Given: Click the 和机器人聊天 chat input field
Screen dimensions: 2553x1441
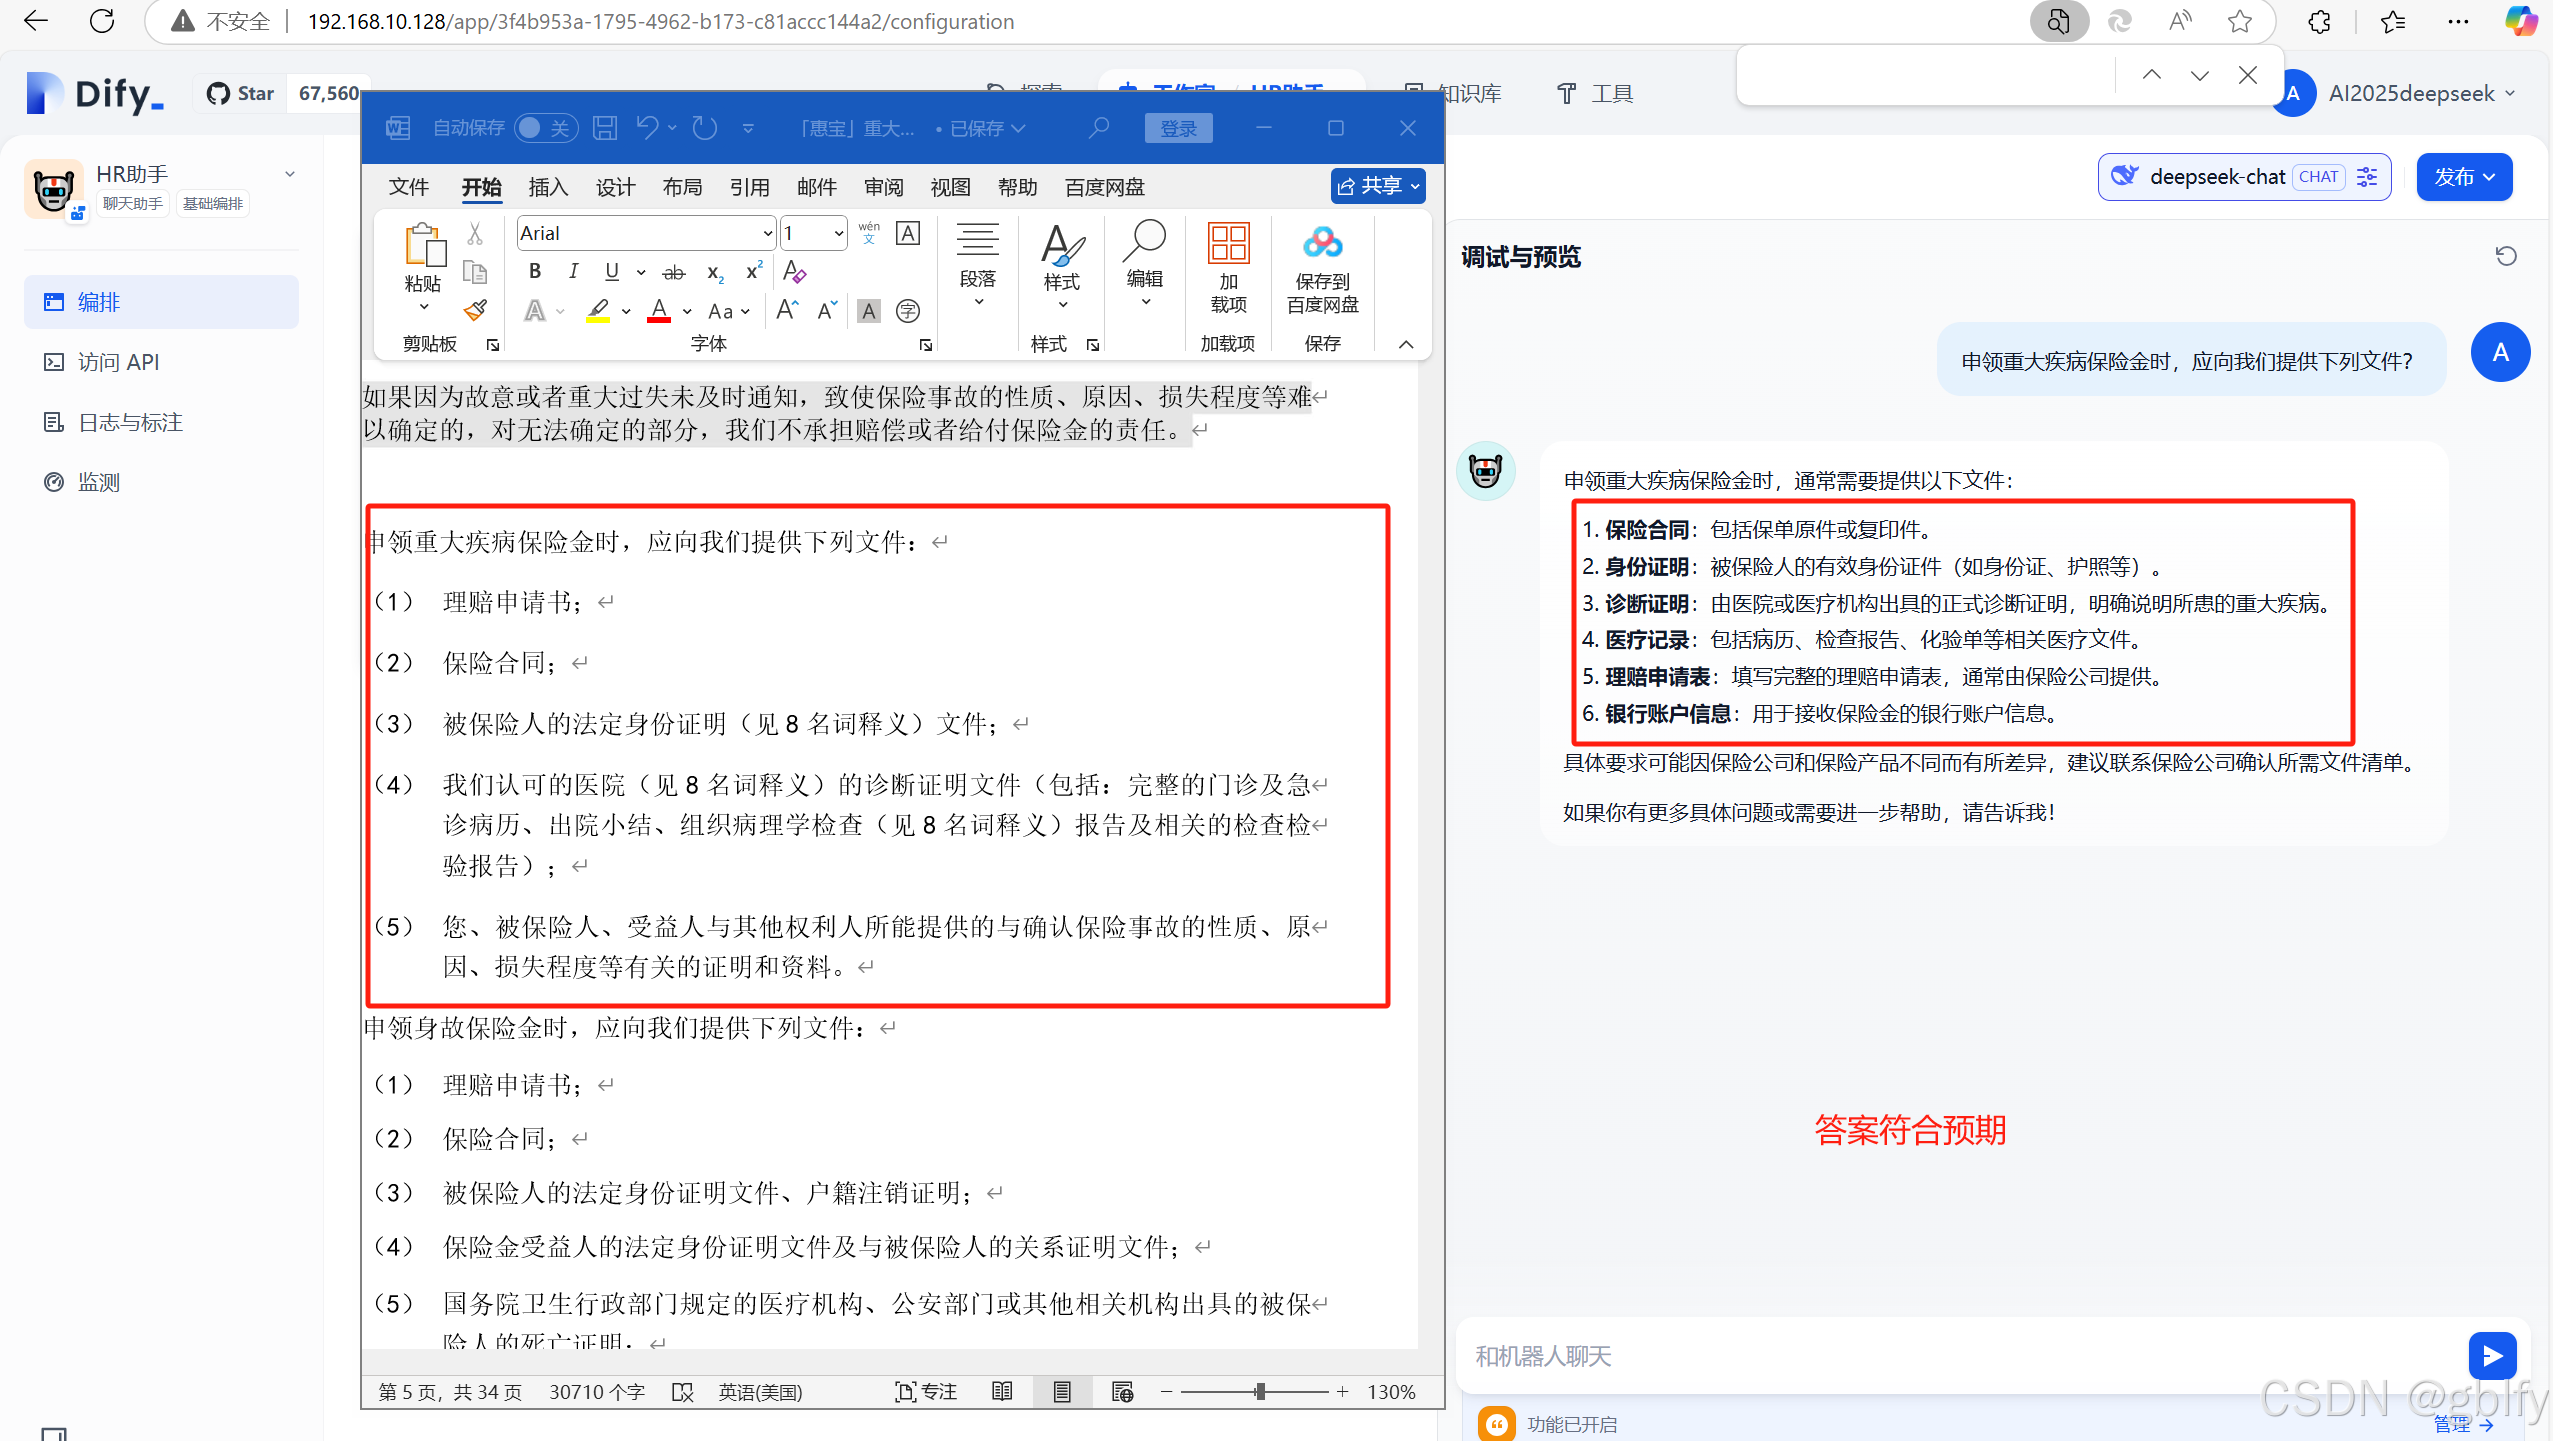Looking at the screenshot, I should [1960, 1356].
